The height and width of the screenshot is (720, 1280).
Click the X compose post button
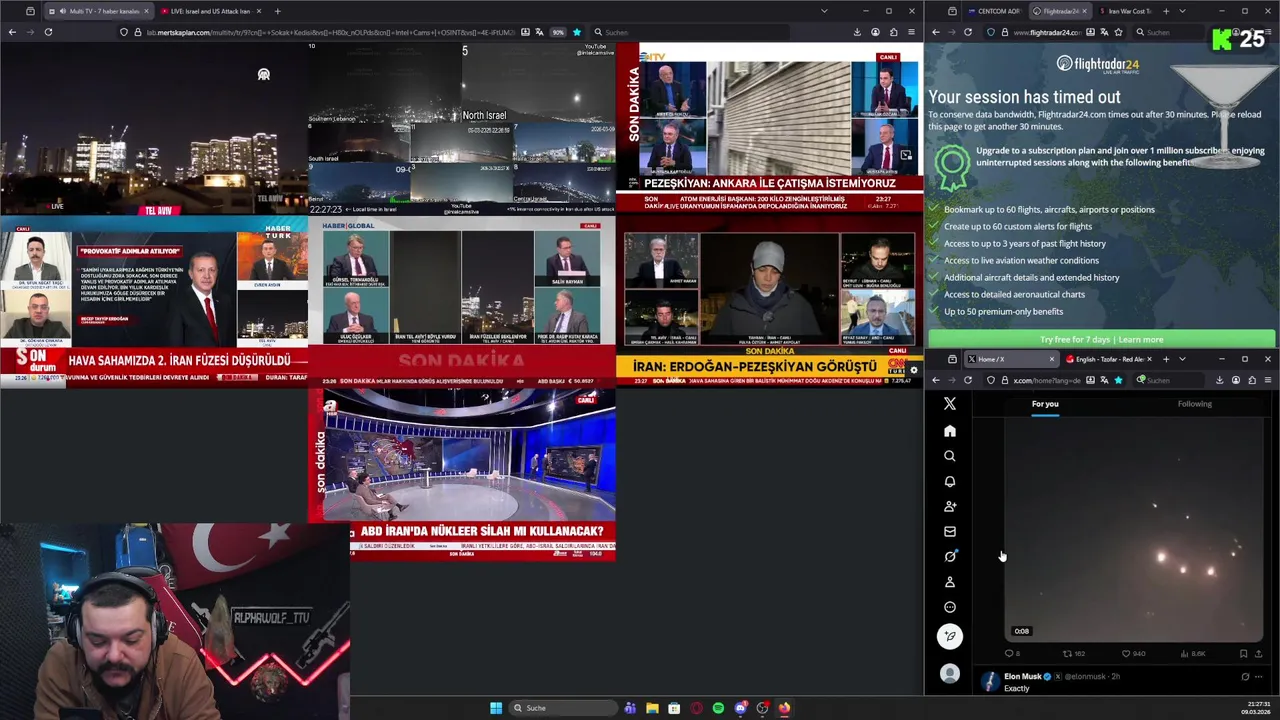[x=950, y=636]
